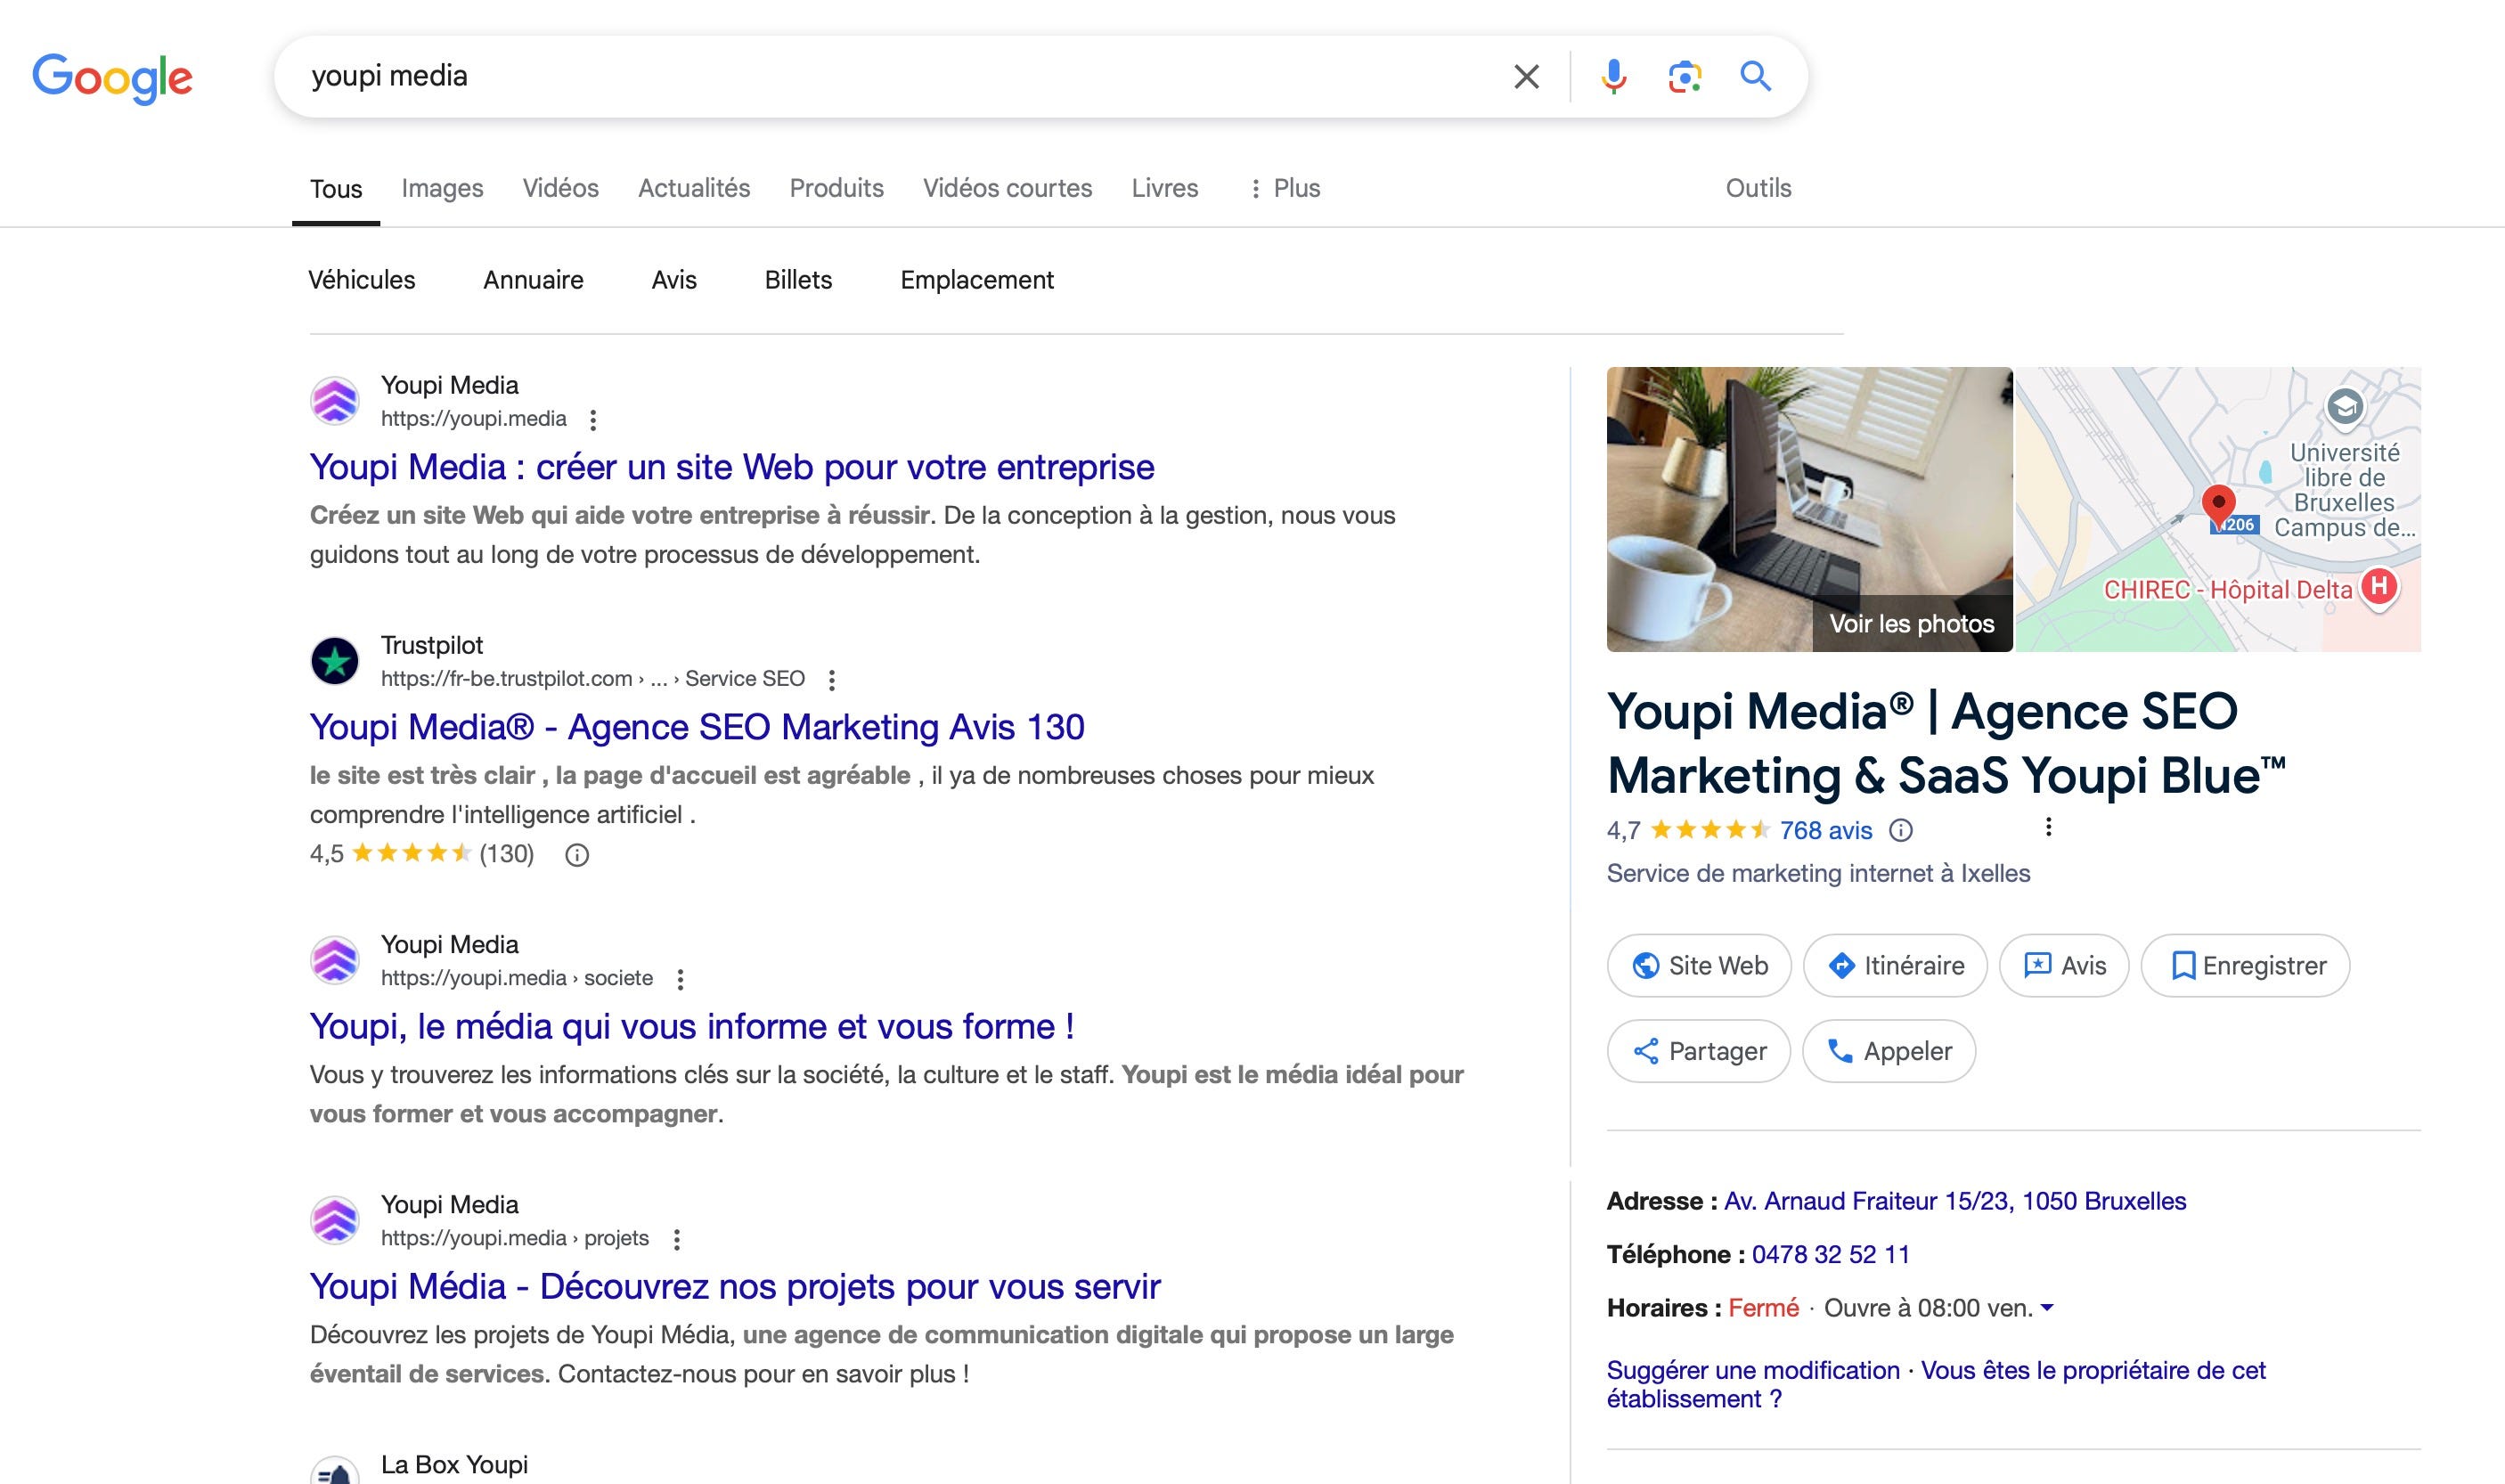Open the info icon next to 768 avis
2505x1484 pixels.
[x=1900, y=830]
